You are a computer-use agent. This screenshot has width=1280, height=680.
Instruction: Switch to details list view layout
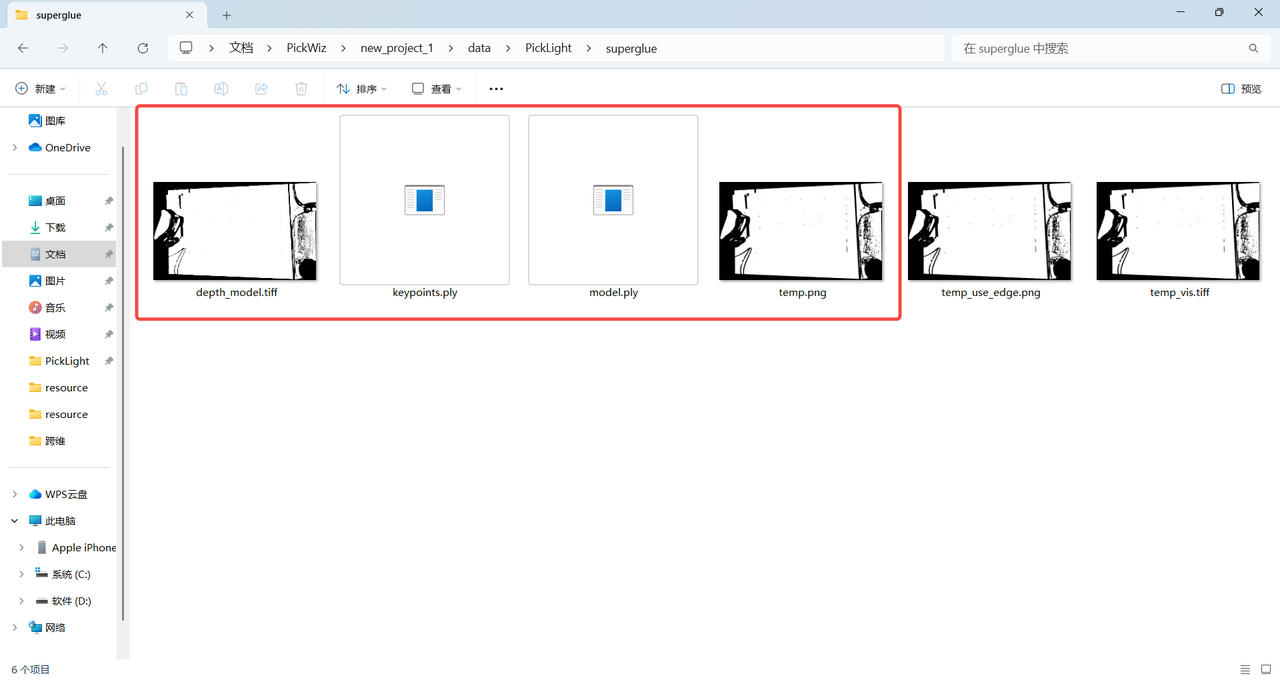pos(1245,669)
